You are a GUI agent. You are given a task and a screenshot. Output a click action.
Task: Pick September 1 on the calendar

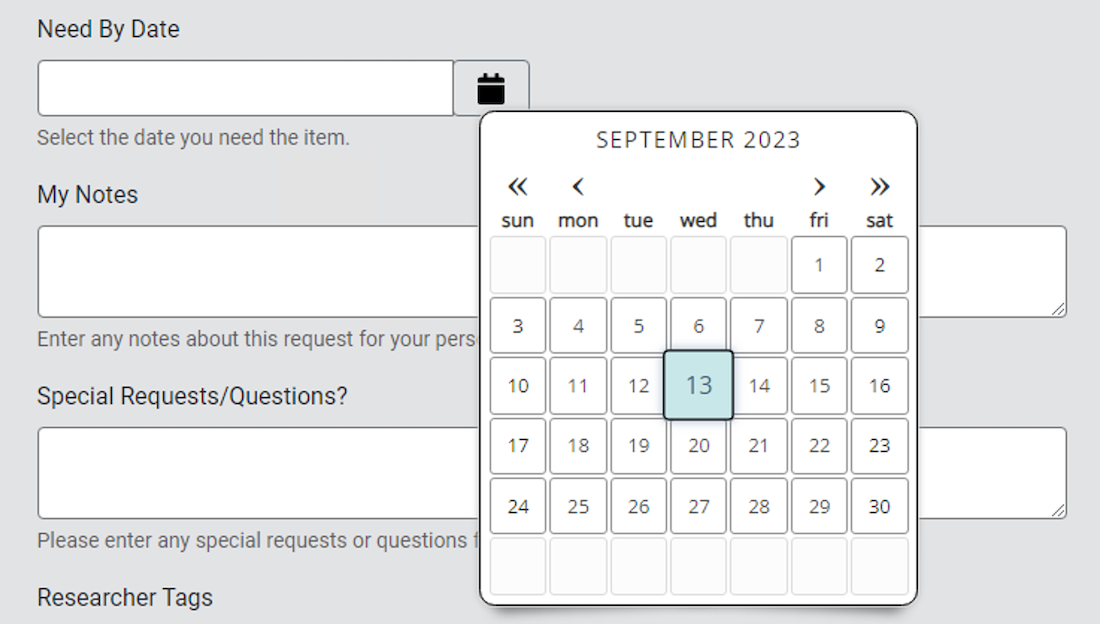(x=819, y=265)
